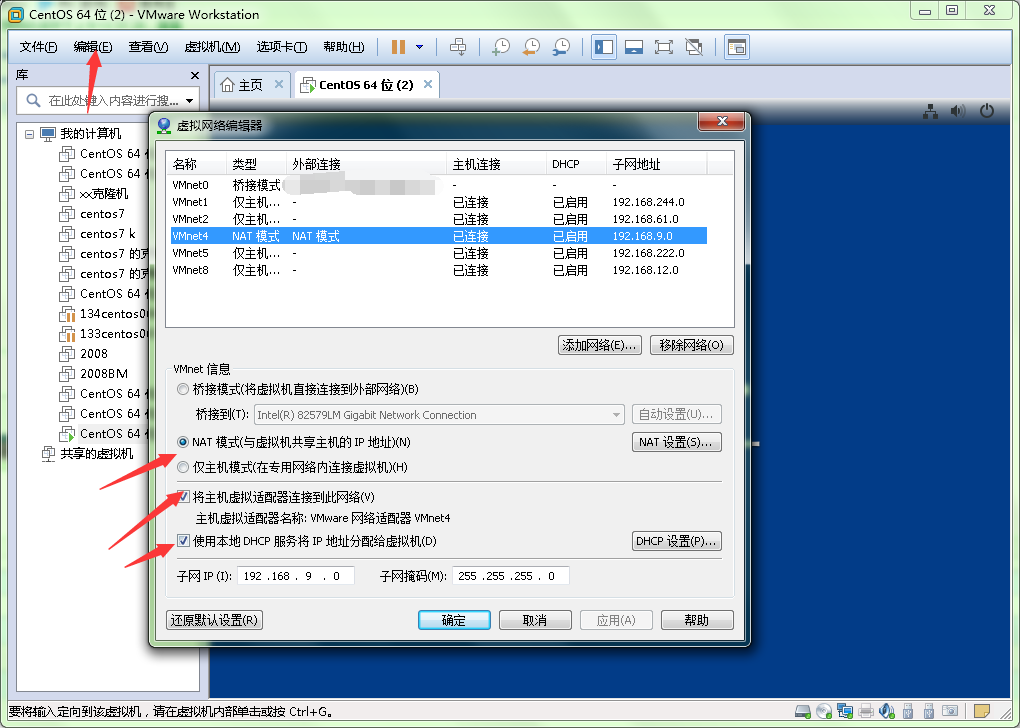Click the 添加网络(E)... button
1020x728 pixels.
coord(600,345)
